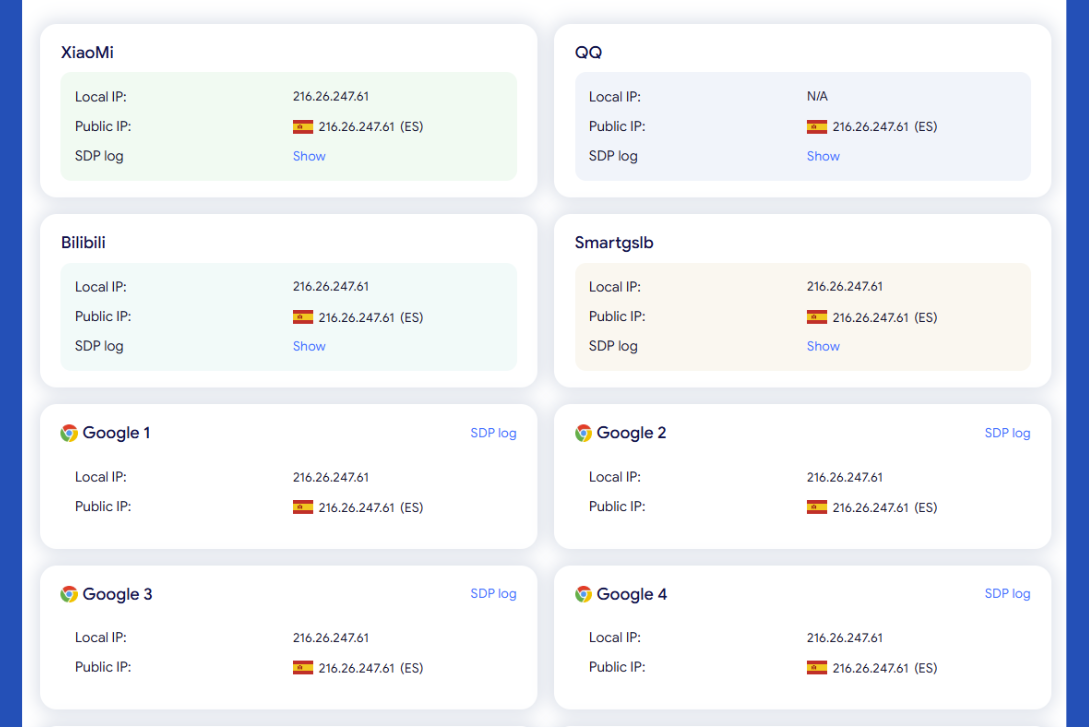Click the Smartgslb public IP address
The width and height of the screenshot is (1089, 727).
tap(870, 317)
